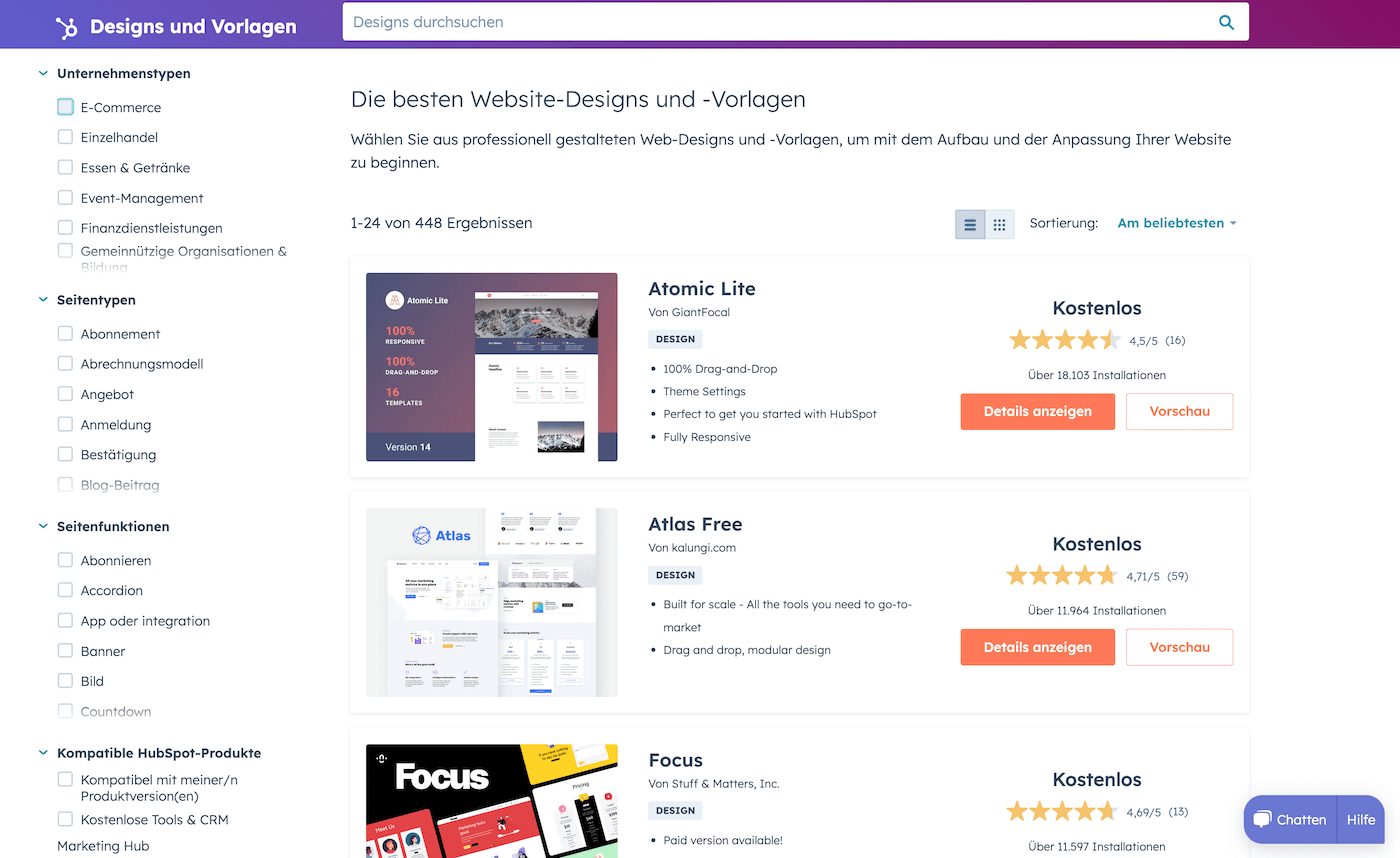Screen dimensions: 1400x858
Task: Click the Designs und Vorlagen header title
Action: click(x=193, y=27)
